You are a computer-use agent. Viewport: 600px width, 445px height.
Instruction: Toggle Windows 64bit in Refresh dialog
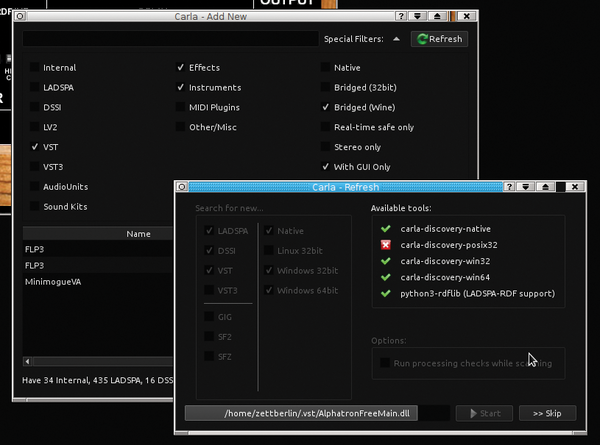(x=269, y=290)
